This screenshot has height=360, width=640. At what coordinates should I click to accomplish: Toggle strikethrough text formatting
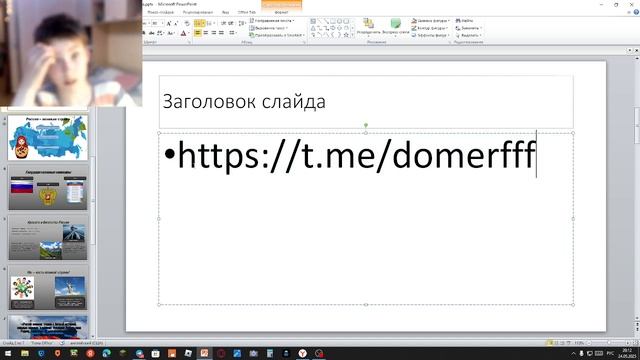(151, 33)
